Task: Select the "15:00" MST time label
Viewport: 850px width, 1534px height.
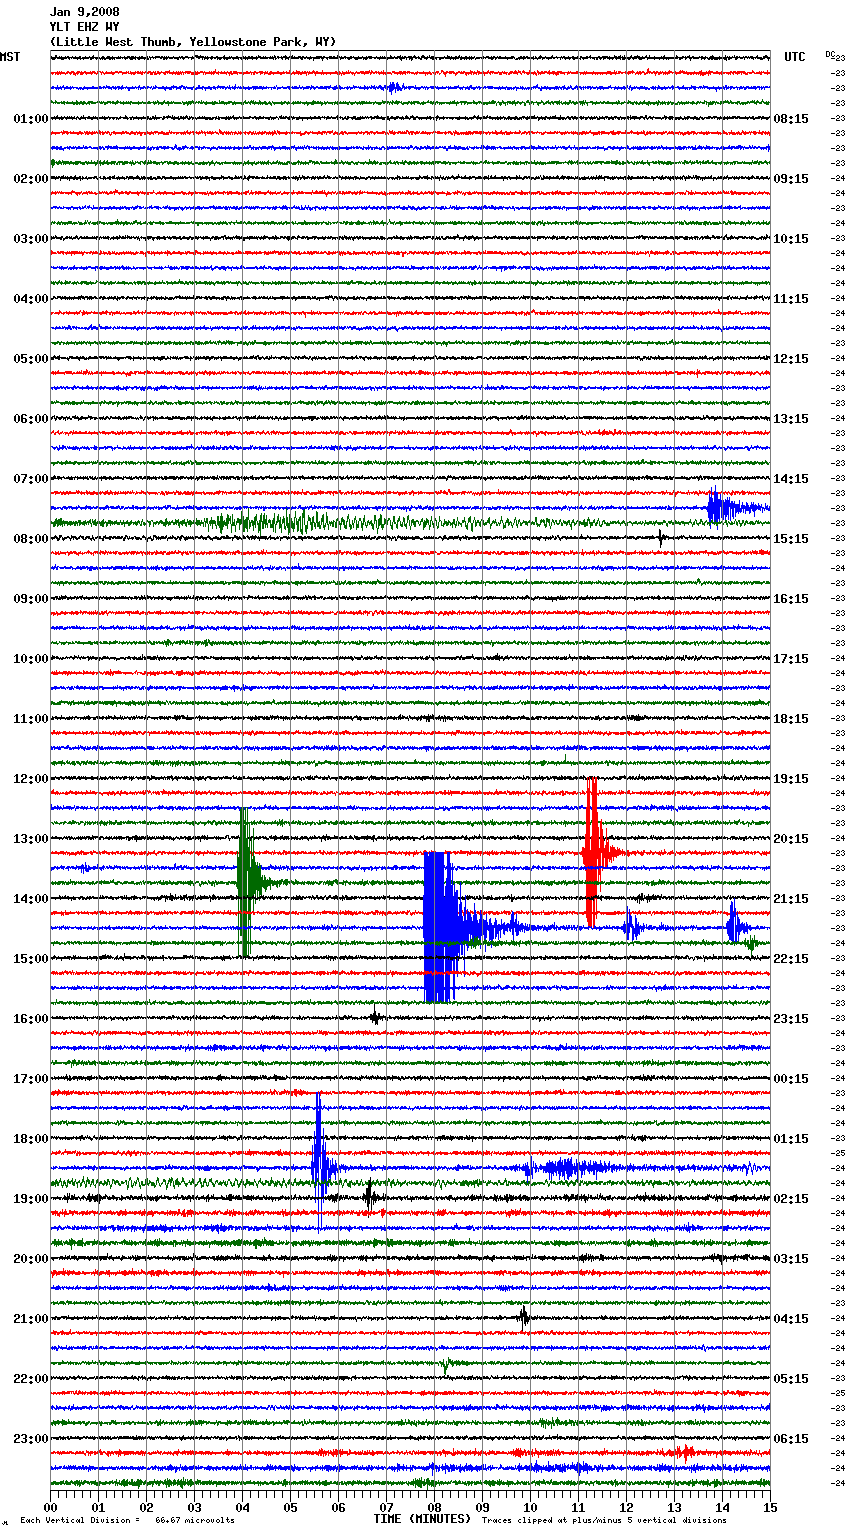Action: [x=30, y=959]
